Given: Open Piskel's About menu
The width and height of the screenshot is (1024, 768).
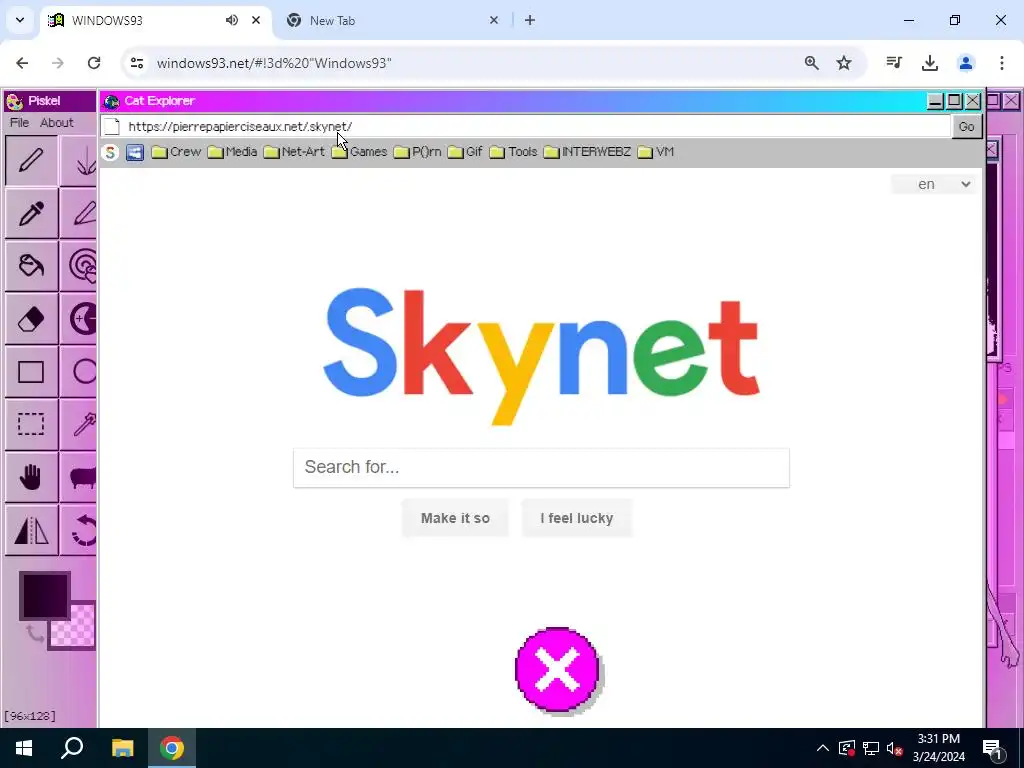Looking at the screenshot, I should point(57,123).
